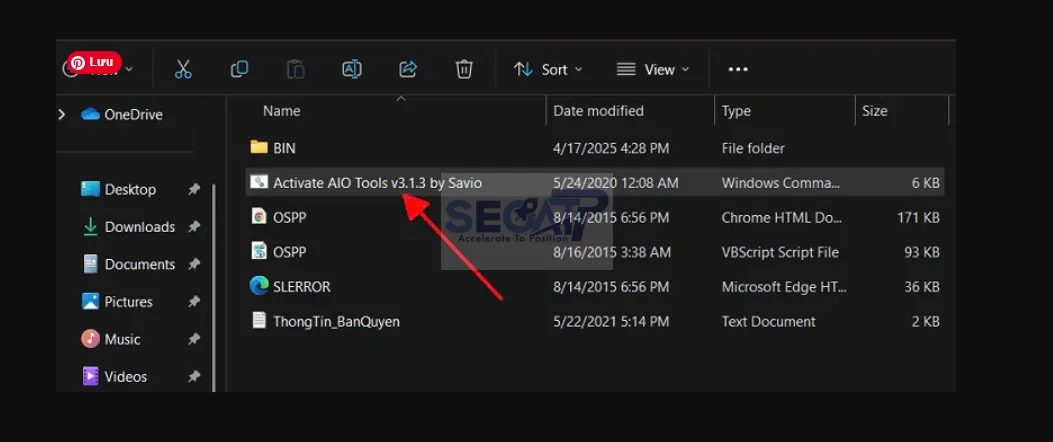Image resolution: width=1053 pixels, height=442 pixels.
Task: Open Pictures in quick access
Action: (x=117, y=302)
